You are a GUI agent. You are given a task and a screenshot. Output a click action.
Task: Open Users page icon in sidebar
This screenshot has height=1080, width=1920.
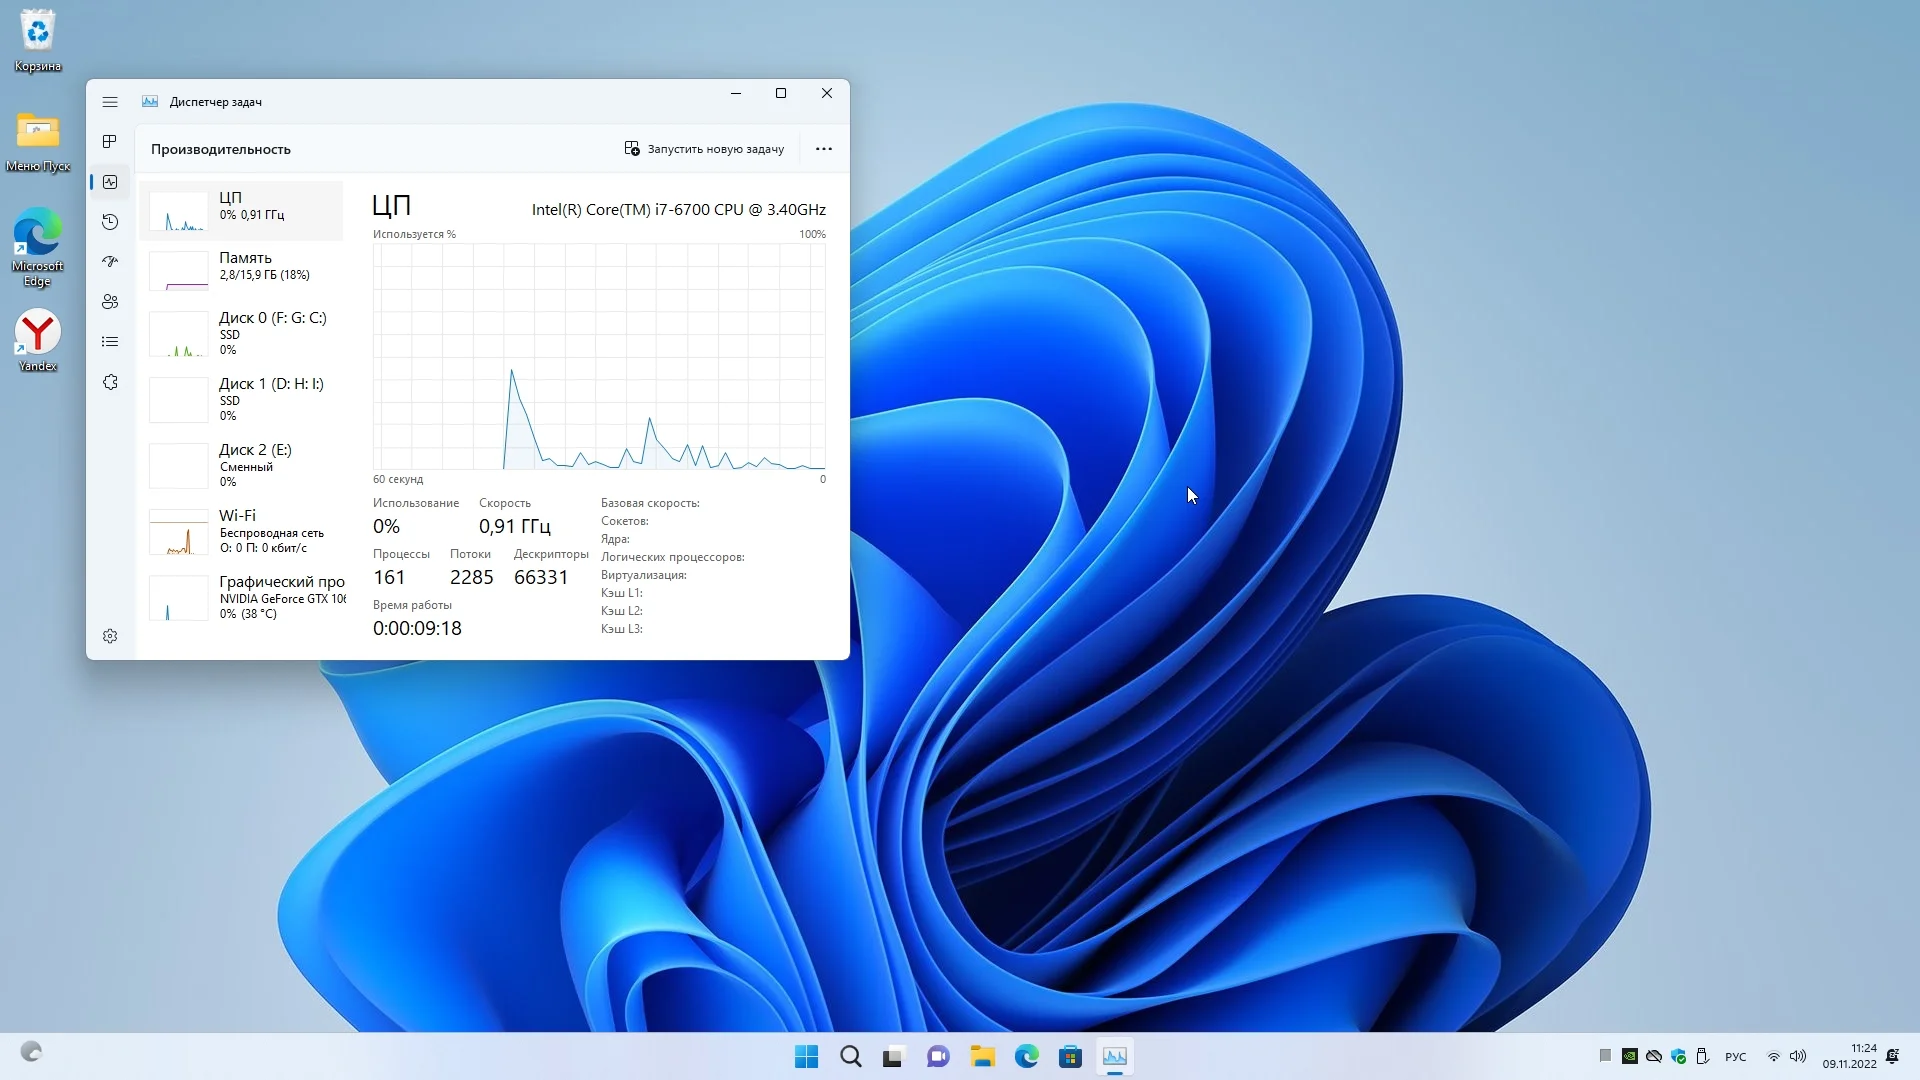(110, 302)
